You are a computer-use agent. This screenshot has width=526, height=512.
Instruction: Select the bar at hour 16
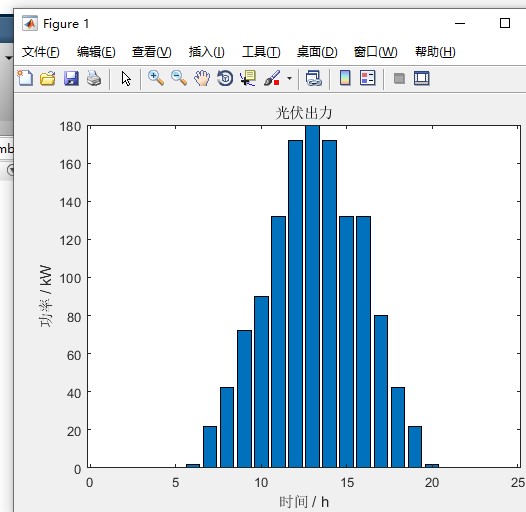coord(364,342)
